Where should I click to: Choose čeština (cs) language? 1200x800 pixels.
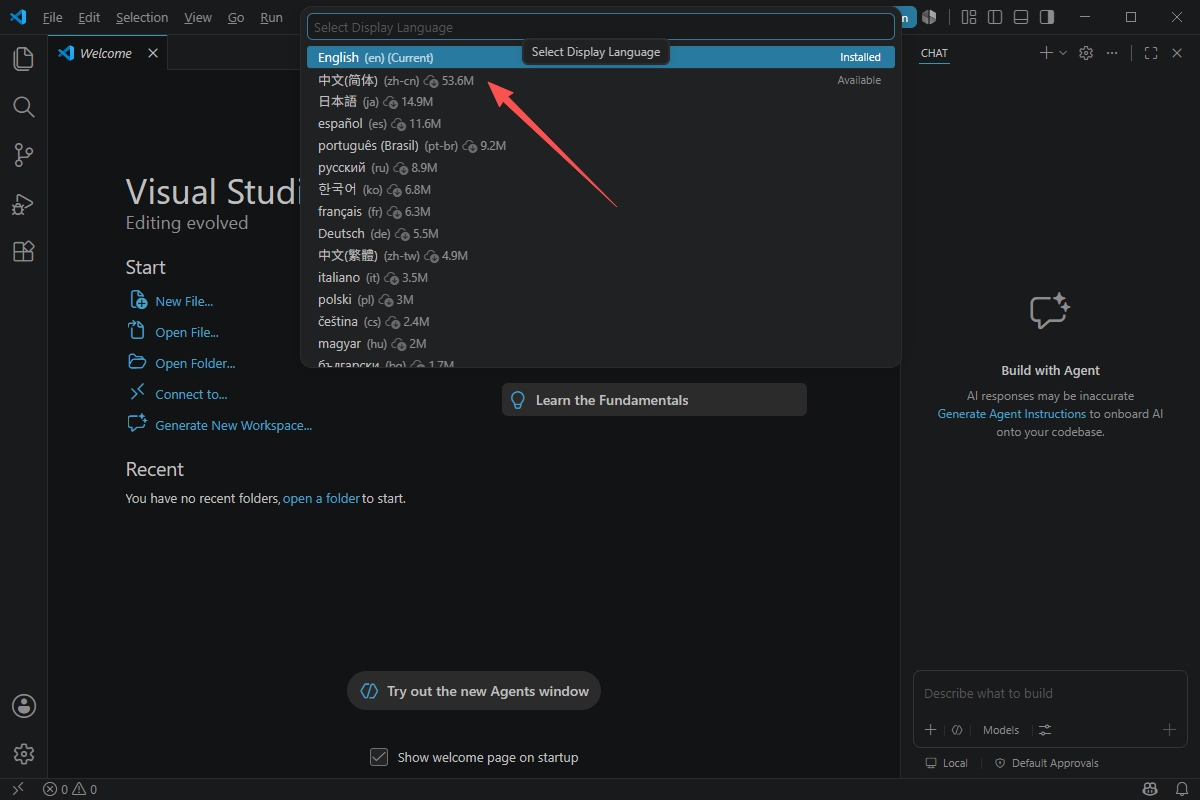click(600, 322)
